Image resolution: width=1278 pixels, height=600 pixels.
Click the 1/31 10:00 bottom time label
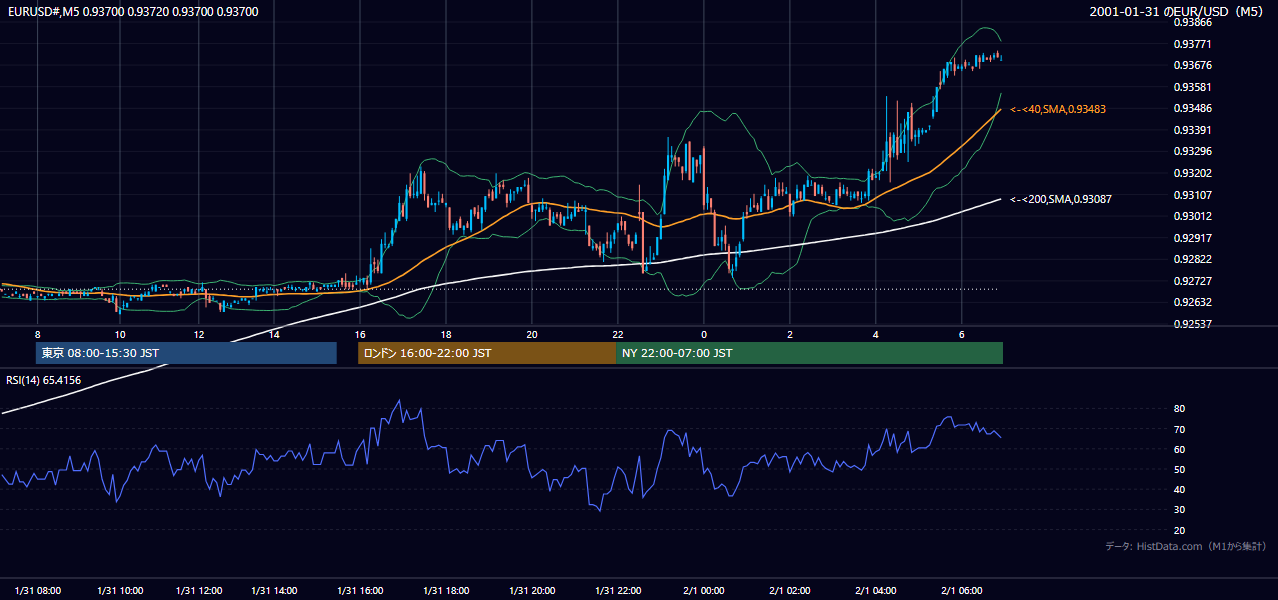tap(119, 590)
